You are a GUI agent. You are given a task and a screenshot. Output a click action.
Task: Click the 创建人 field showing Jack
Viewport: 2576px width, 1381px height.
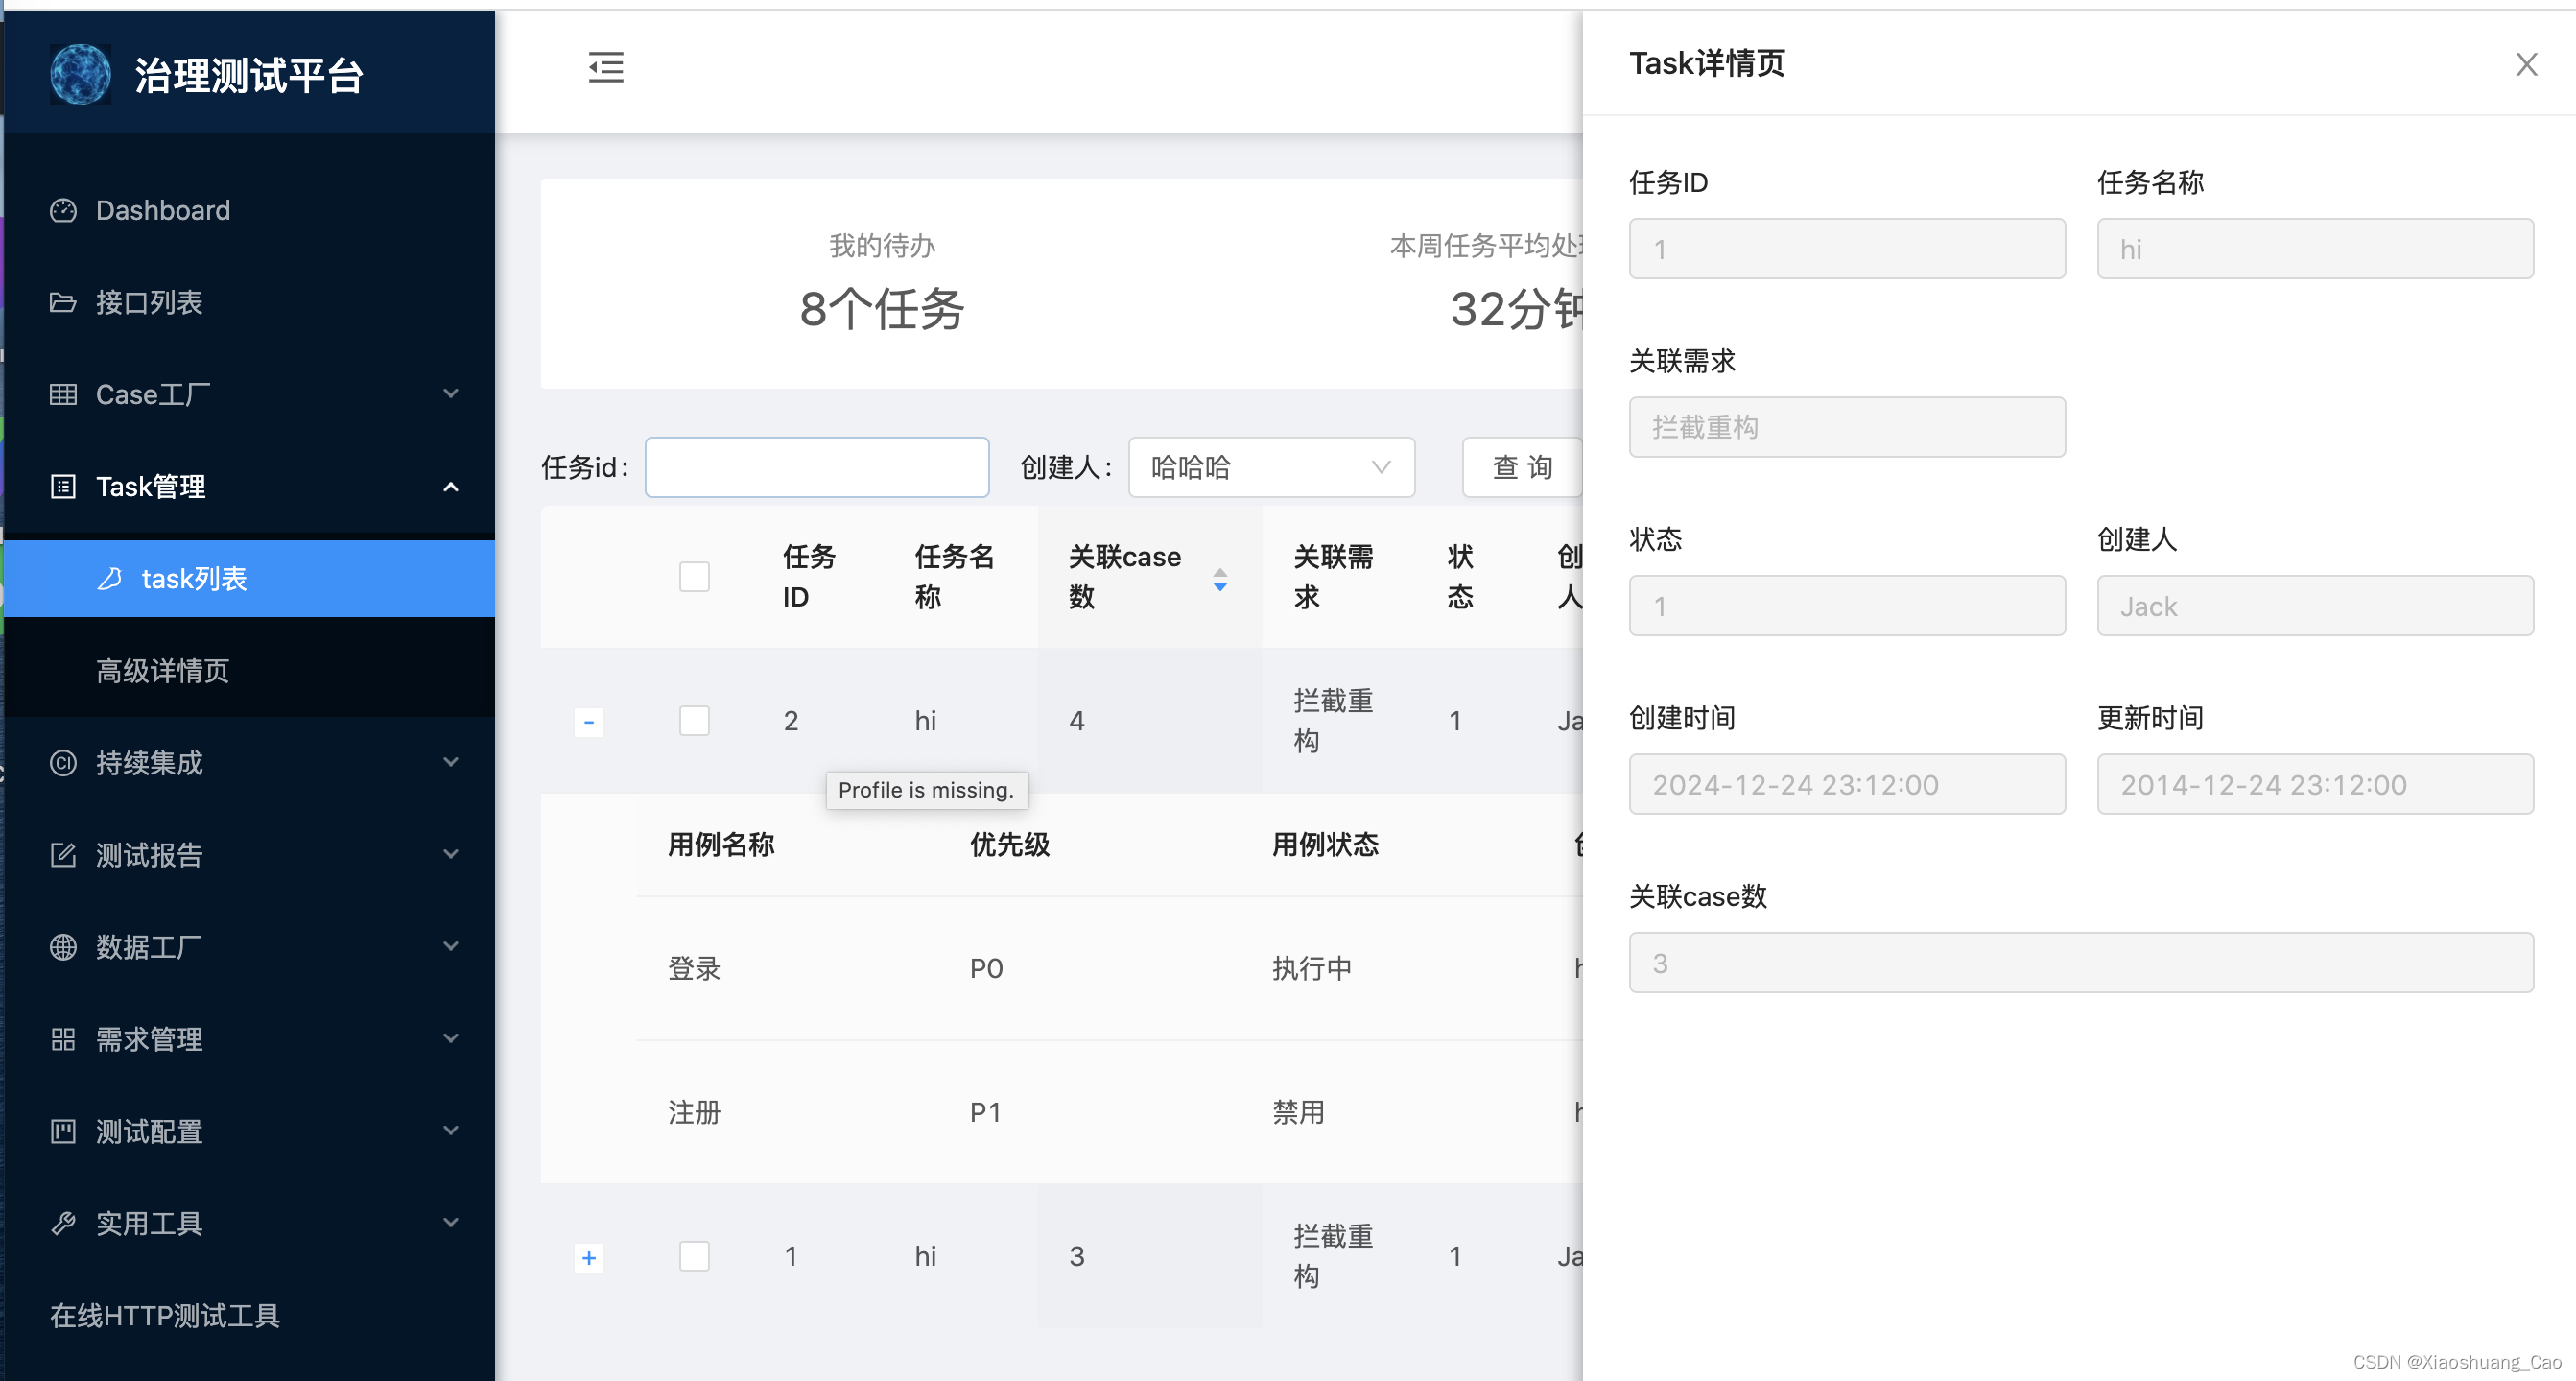coord(2315,606)
